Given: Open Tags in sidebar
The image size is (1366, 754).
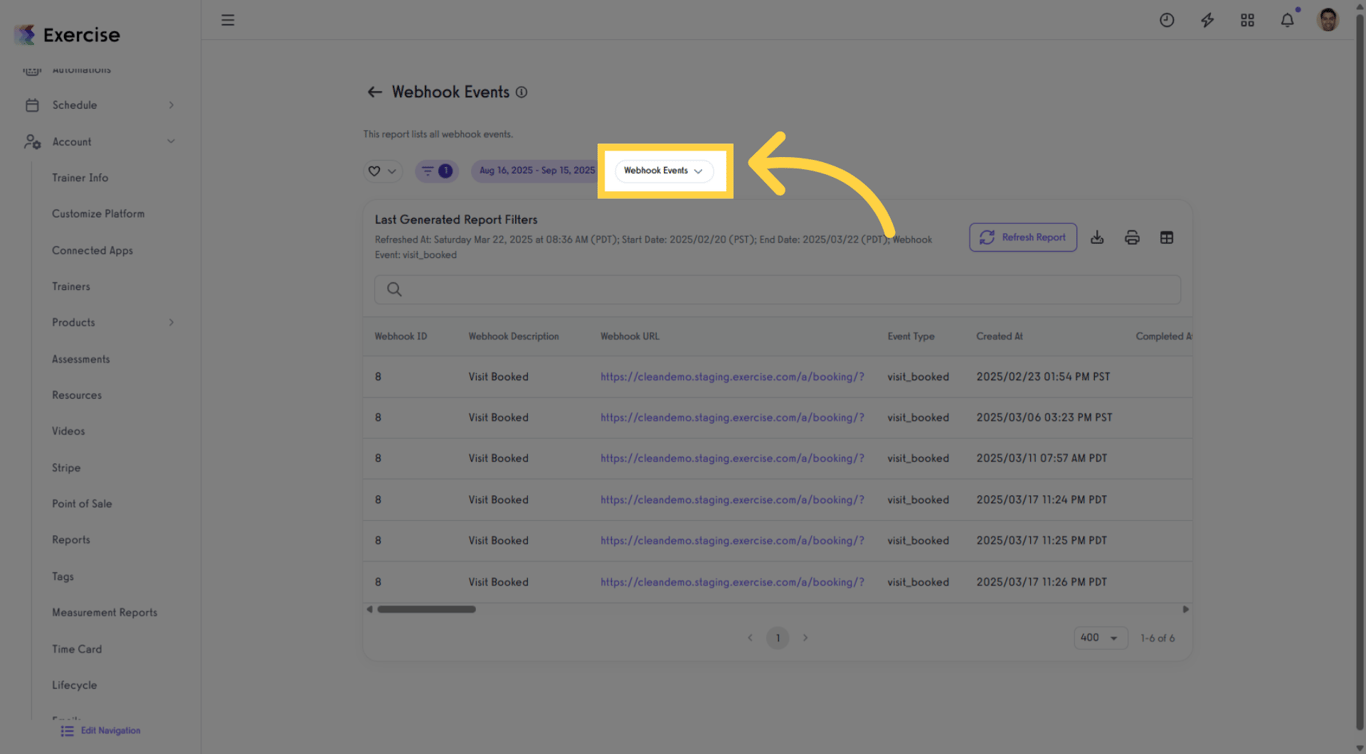Looking at the screenshot, I should click(63, 577).
